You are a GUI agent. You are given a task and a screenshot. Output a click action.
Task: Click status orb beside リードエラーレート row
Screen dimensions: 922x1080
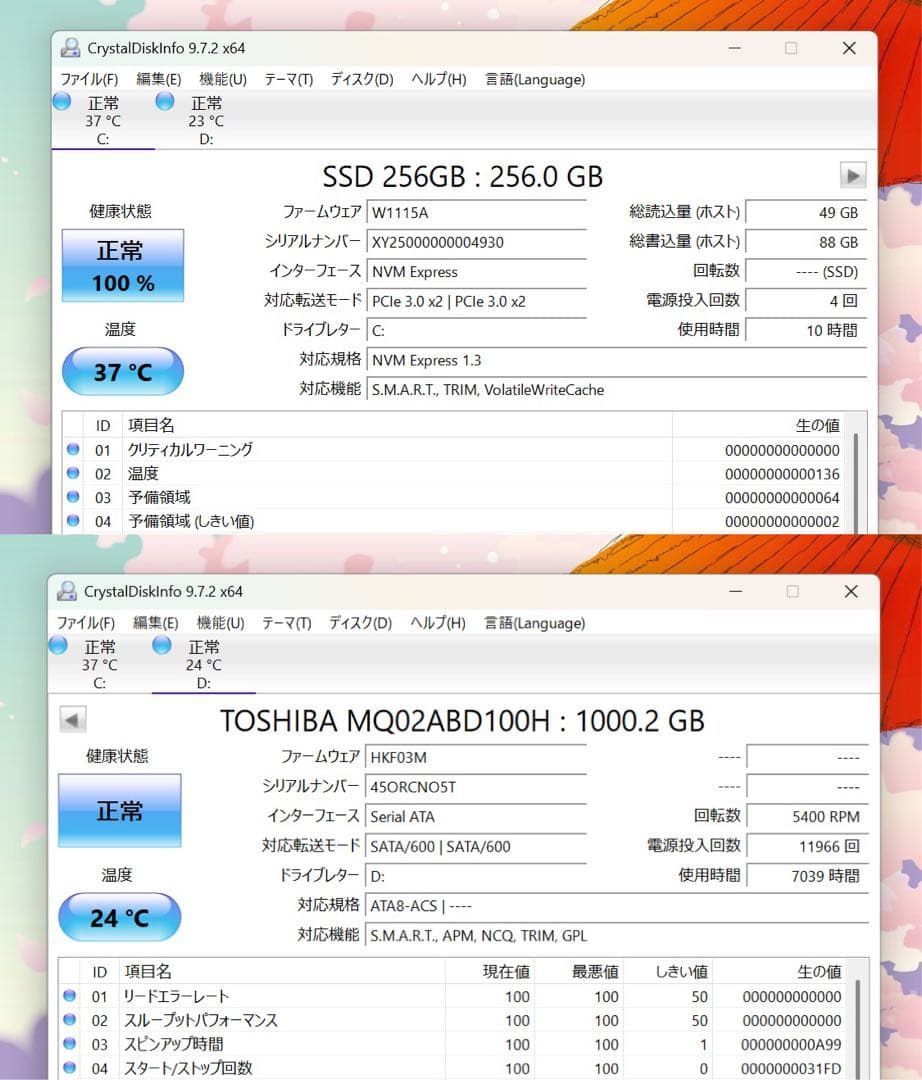point(70,996)
